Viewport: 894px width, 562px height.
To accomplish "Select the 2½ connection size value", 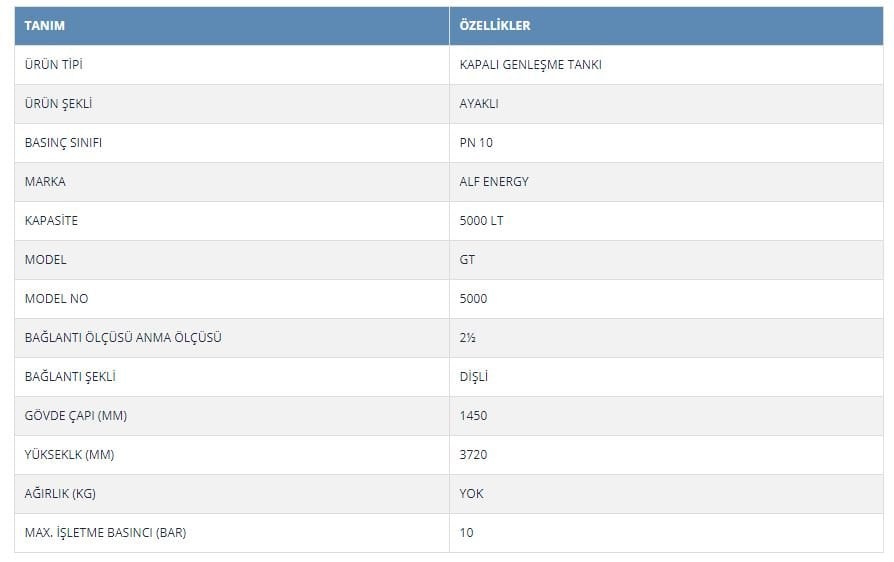I will 468,337.
